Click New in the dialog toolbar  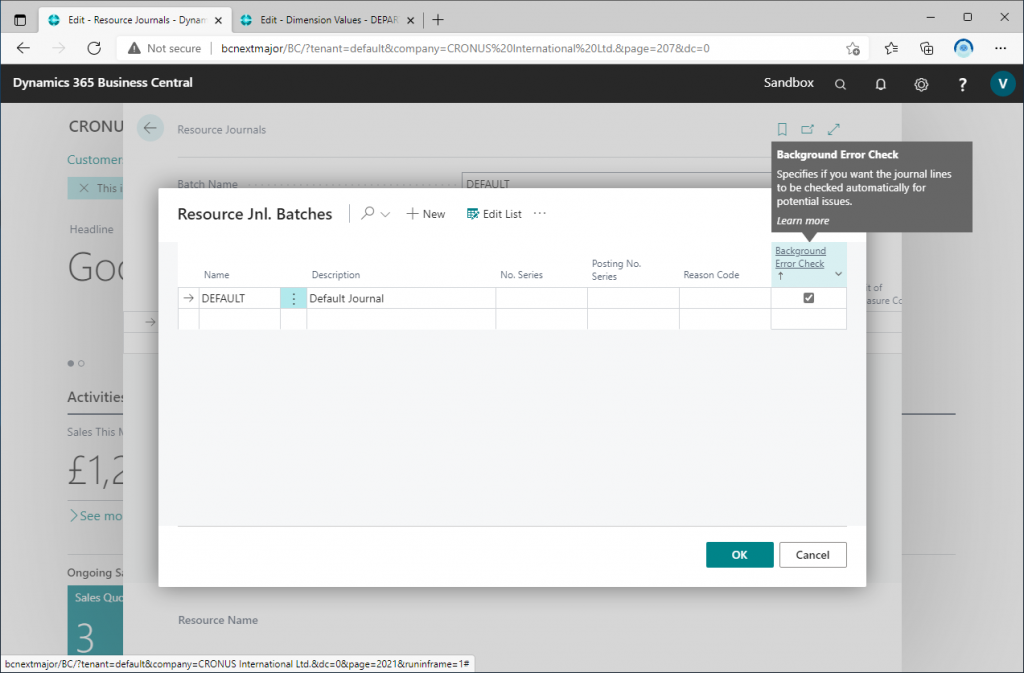tap(426, 214)
